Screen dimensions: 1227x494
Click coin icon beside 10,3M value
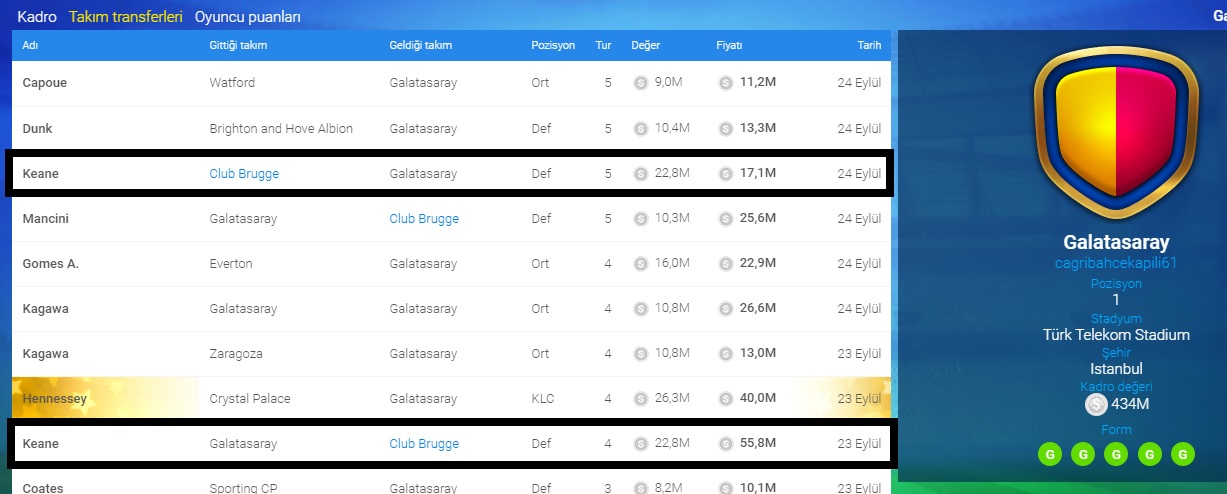click(x=641, y=218)
